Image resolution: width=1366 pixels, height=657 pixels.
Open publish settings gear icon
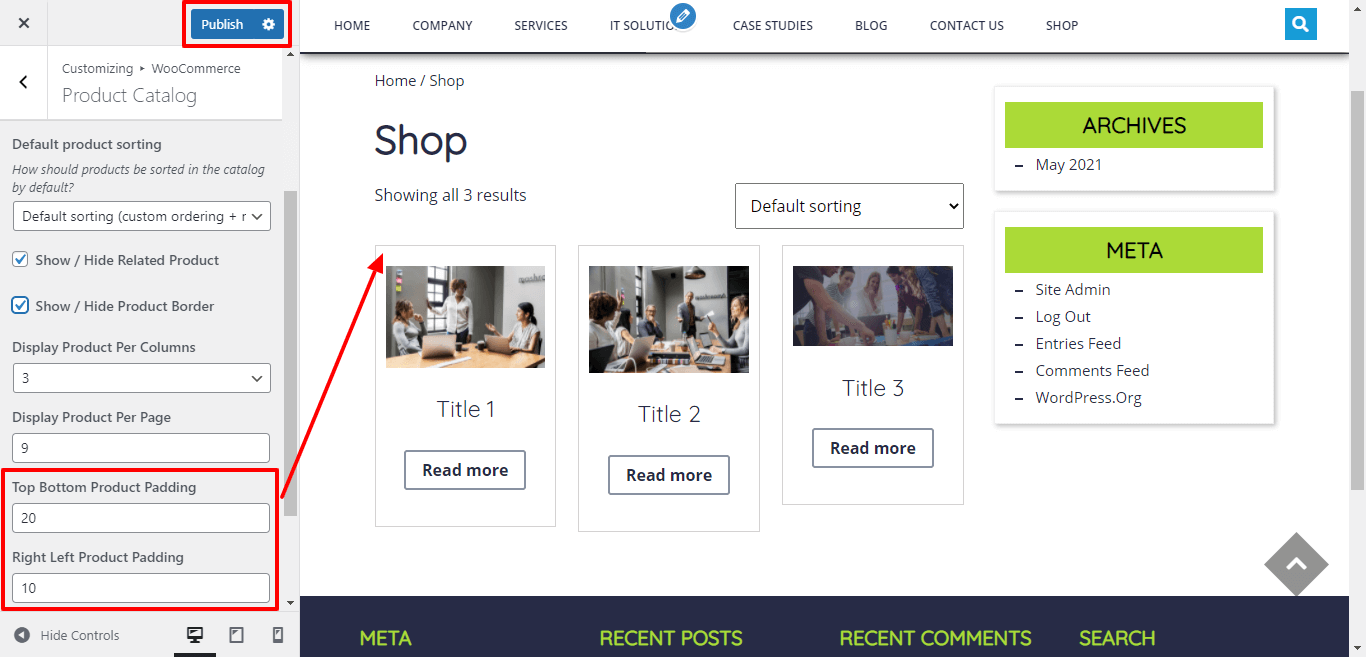click(x=268, y=24)
